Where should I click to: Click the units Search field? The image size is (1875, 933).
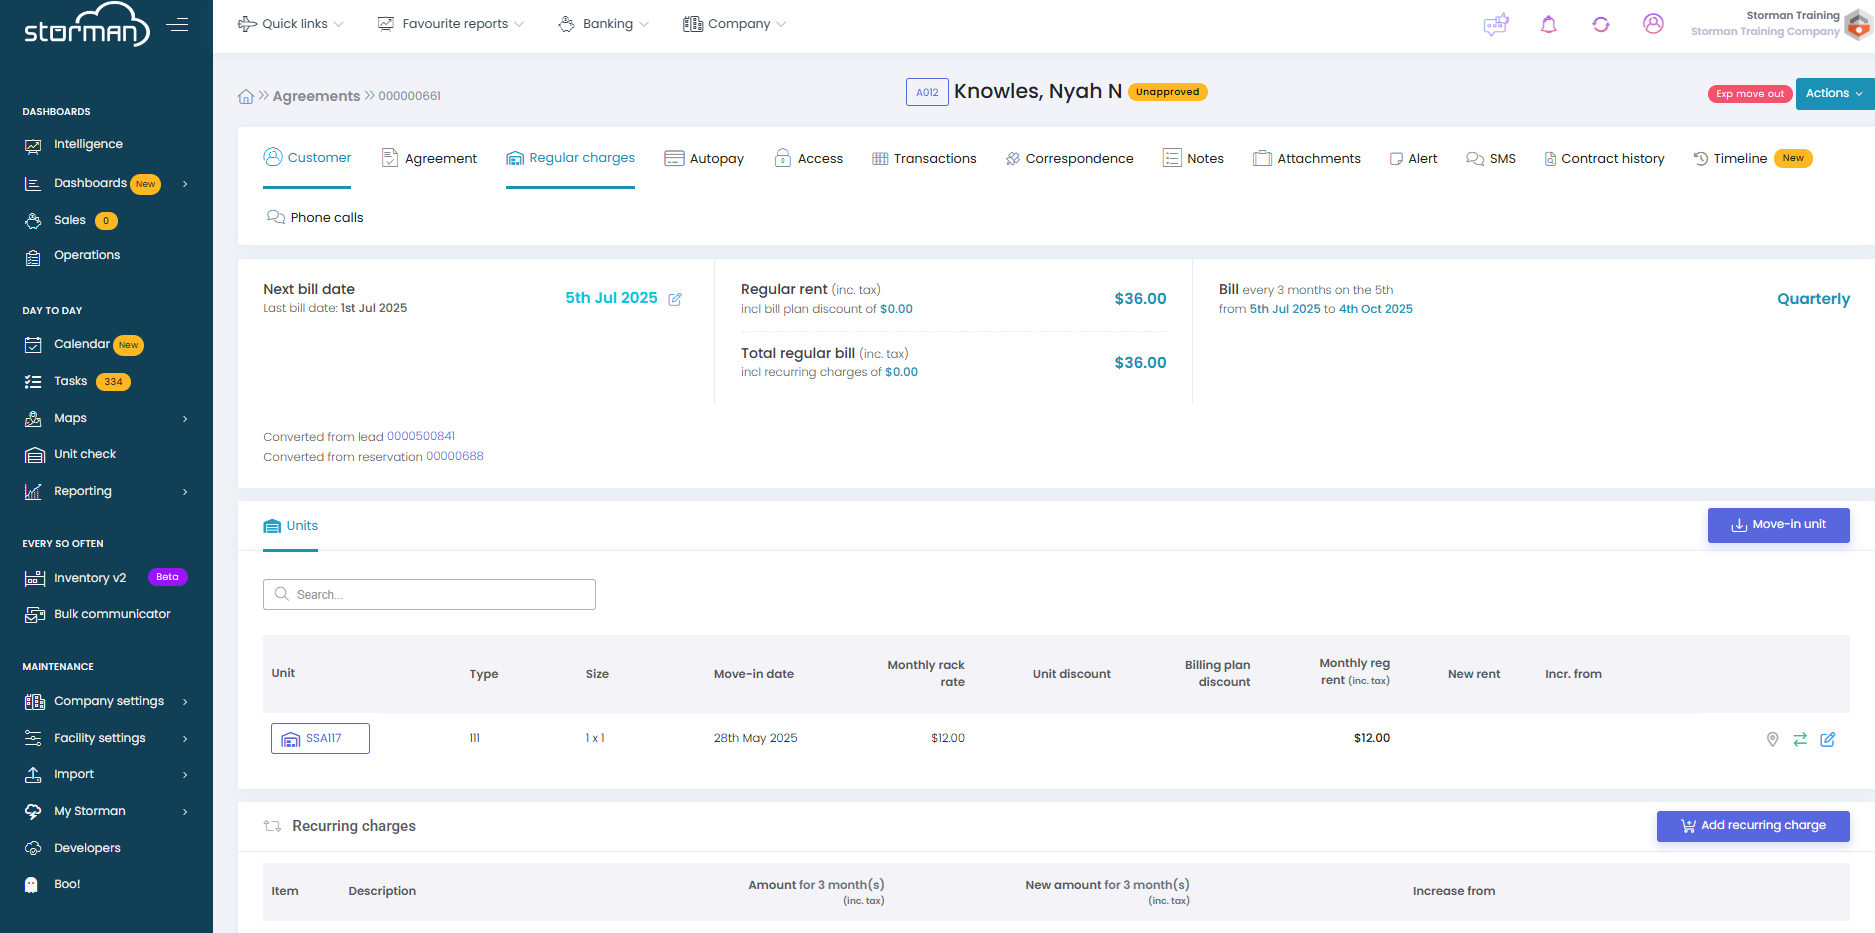click(429, 594)
